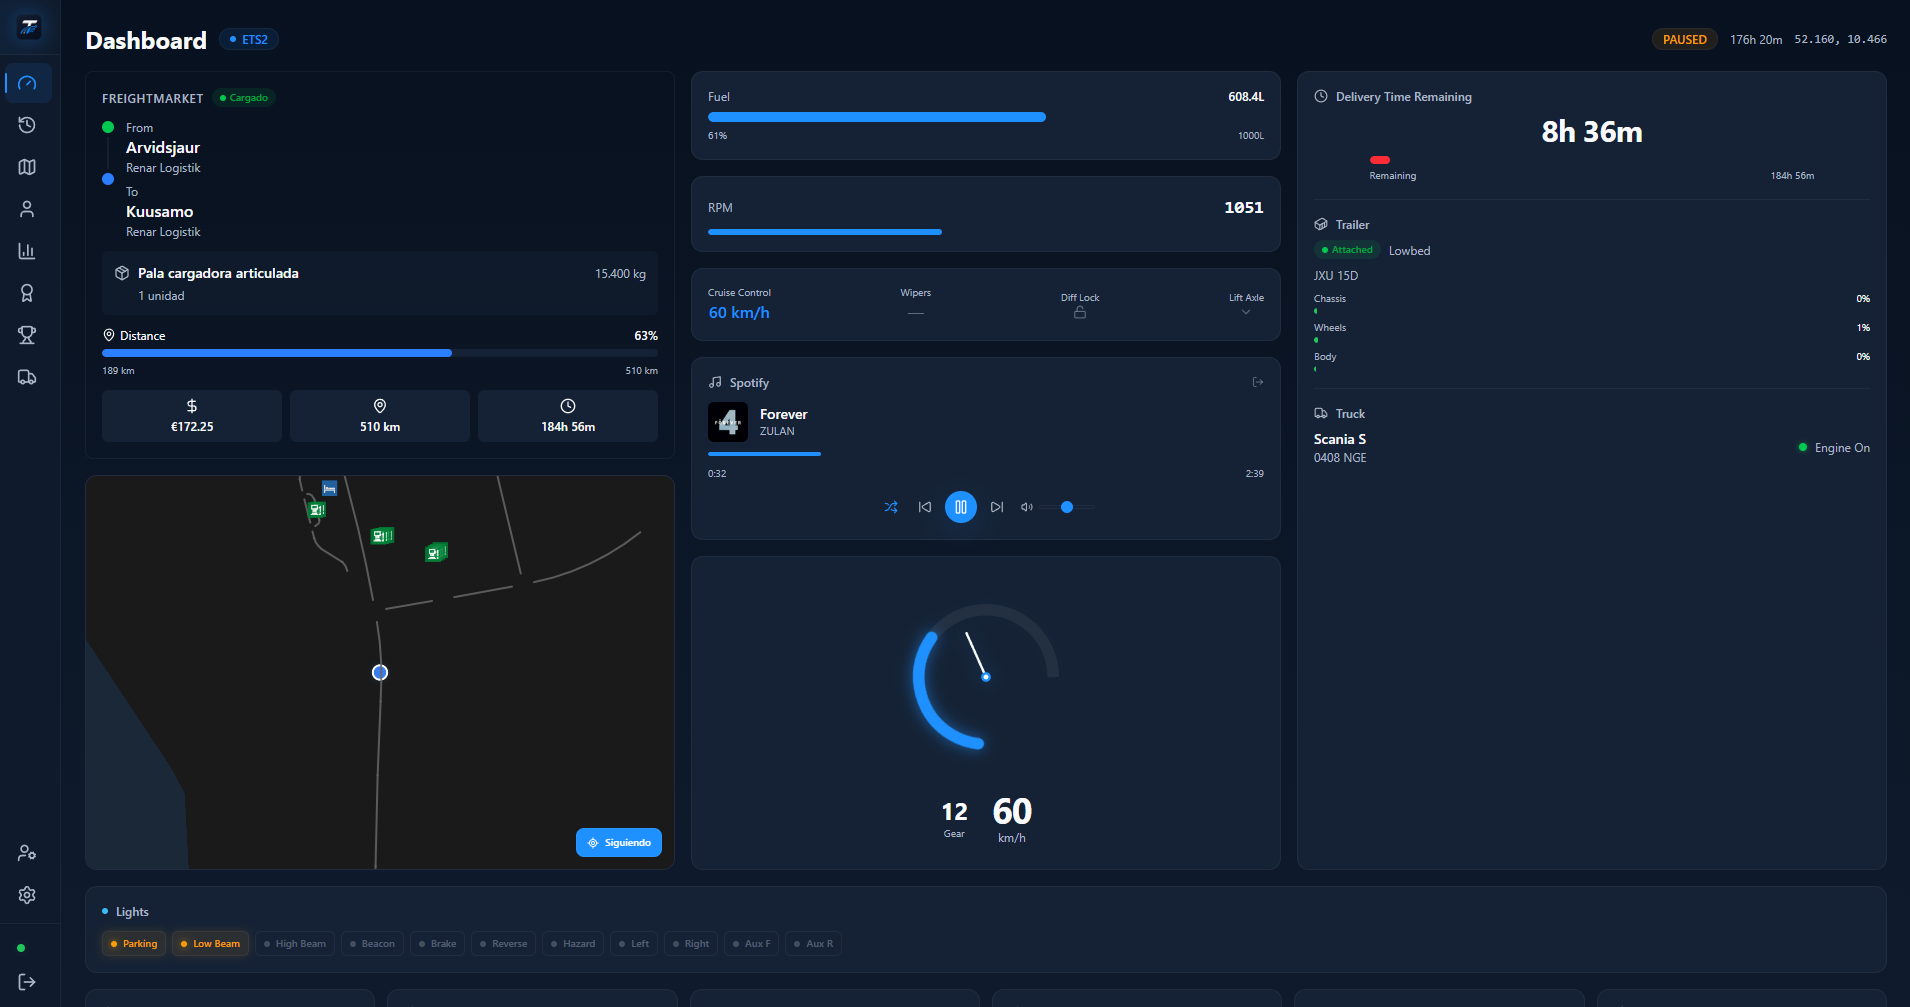The width and height of the screenshot is (1910, 1007).
Task: Open the dashboard gauge sidebar icon
Action: tap(27, 83)
